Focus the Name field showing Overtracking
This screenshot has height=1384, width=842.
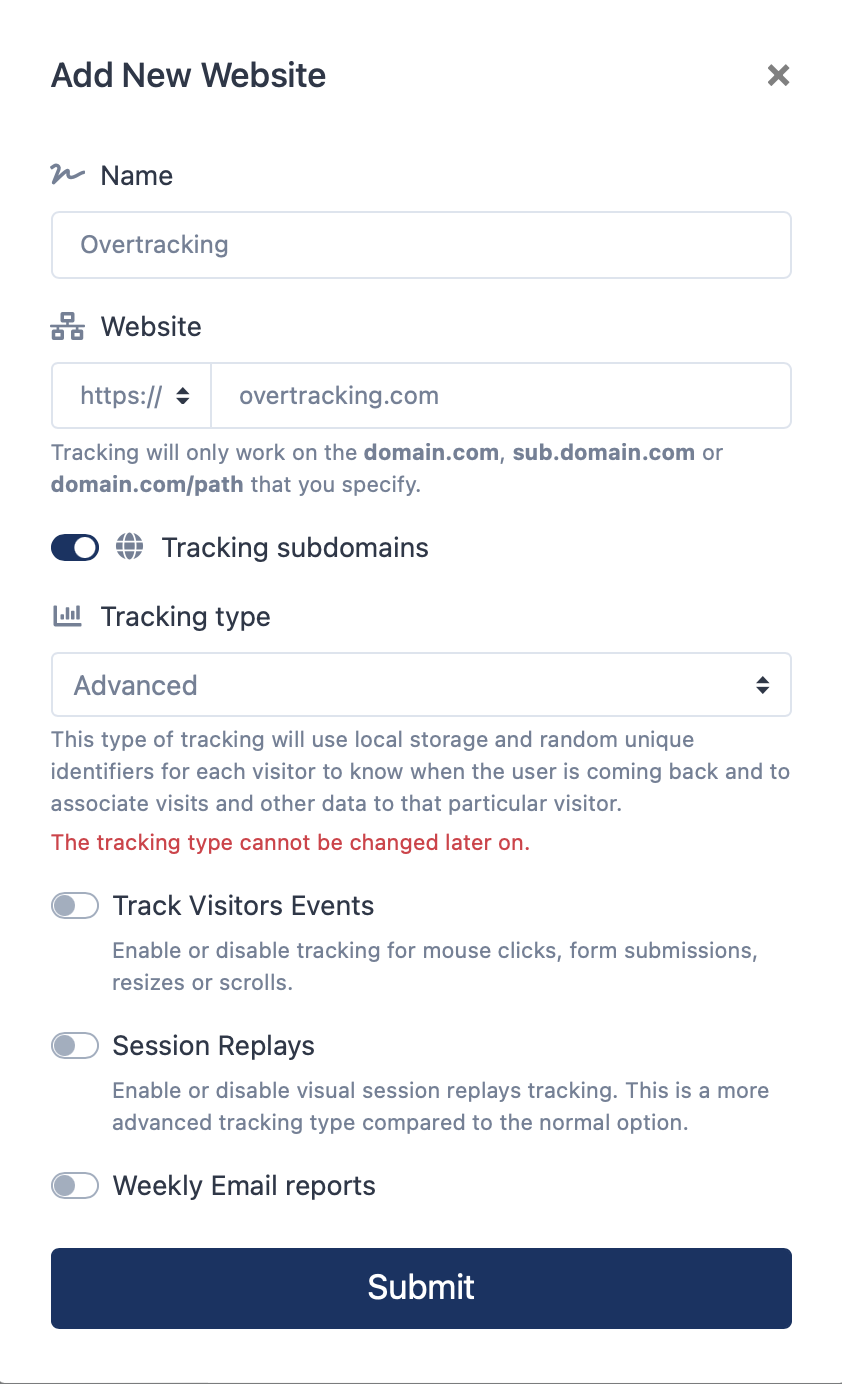[421, 245]
